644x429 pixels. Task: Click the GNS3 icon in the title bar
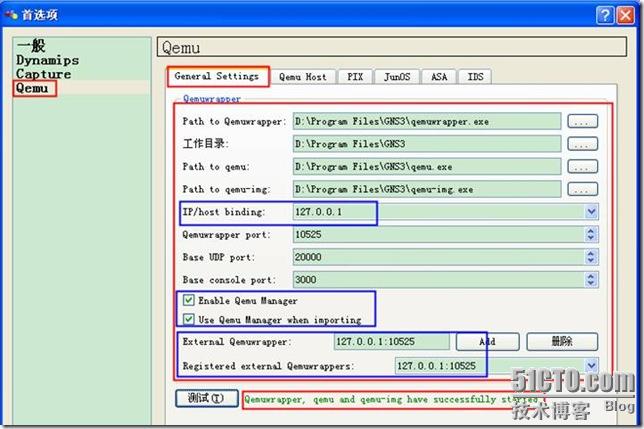coord(11,15)
